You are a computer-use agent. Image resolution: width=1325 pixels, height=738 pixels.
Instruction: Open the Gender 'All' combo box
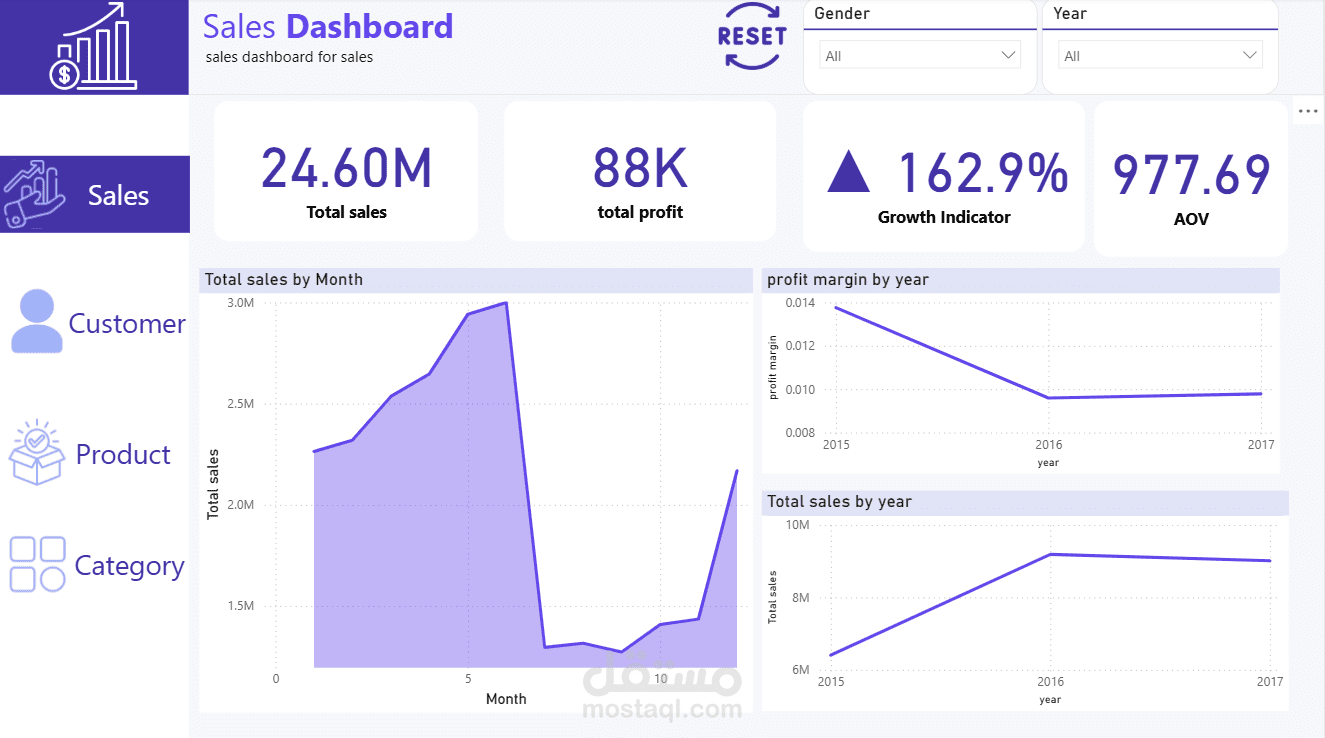tap(920, 55)
